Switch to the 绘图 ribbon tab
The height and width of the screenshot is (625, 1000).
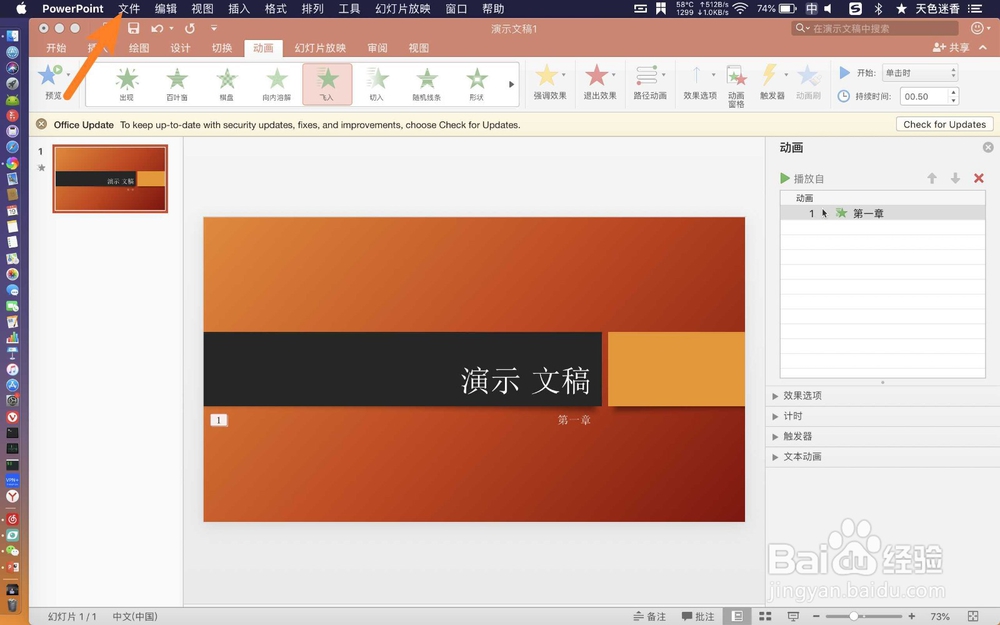point(138,48)
